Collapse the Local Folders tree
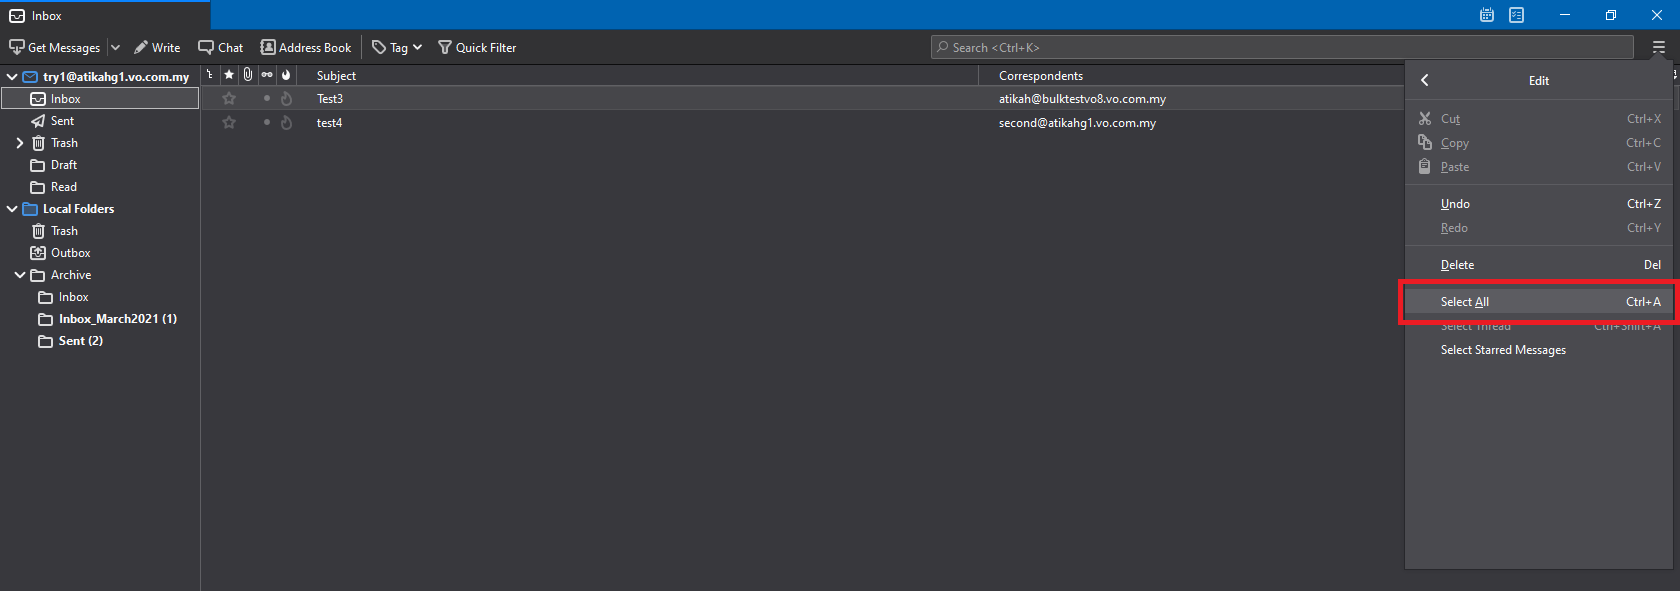The height and width of the screenshot is (591, 1680). coord(12,209)
